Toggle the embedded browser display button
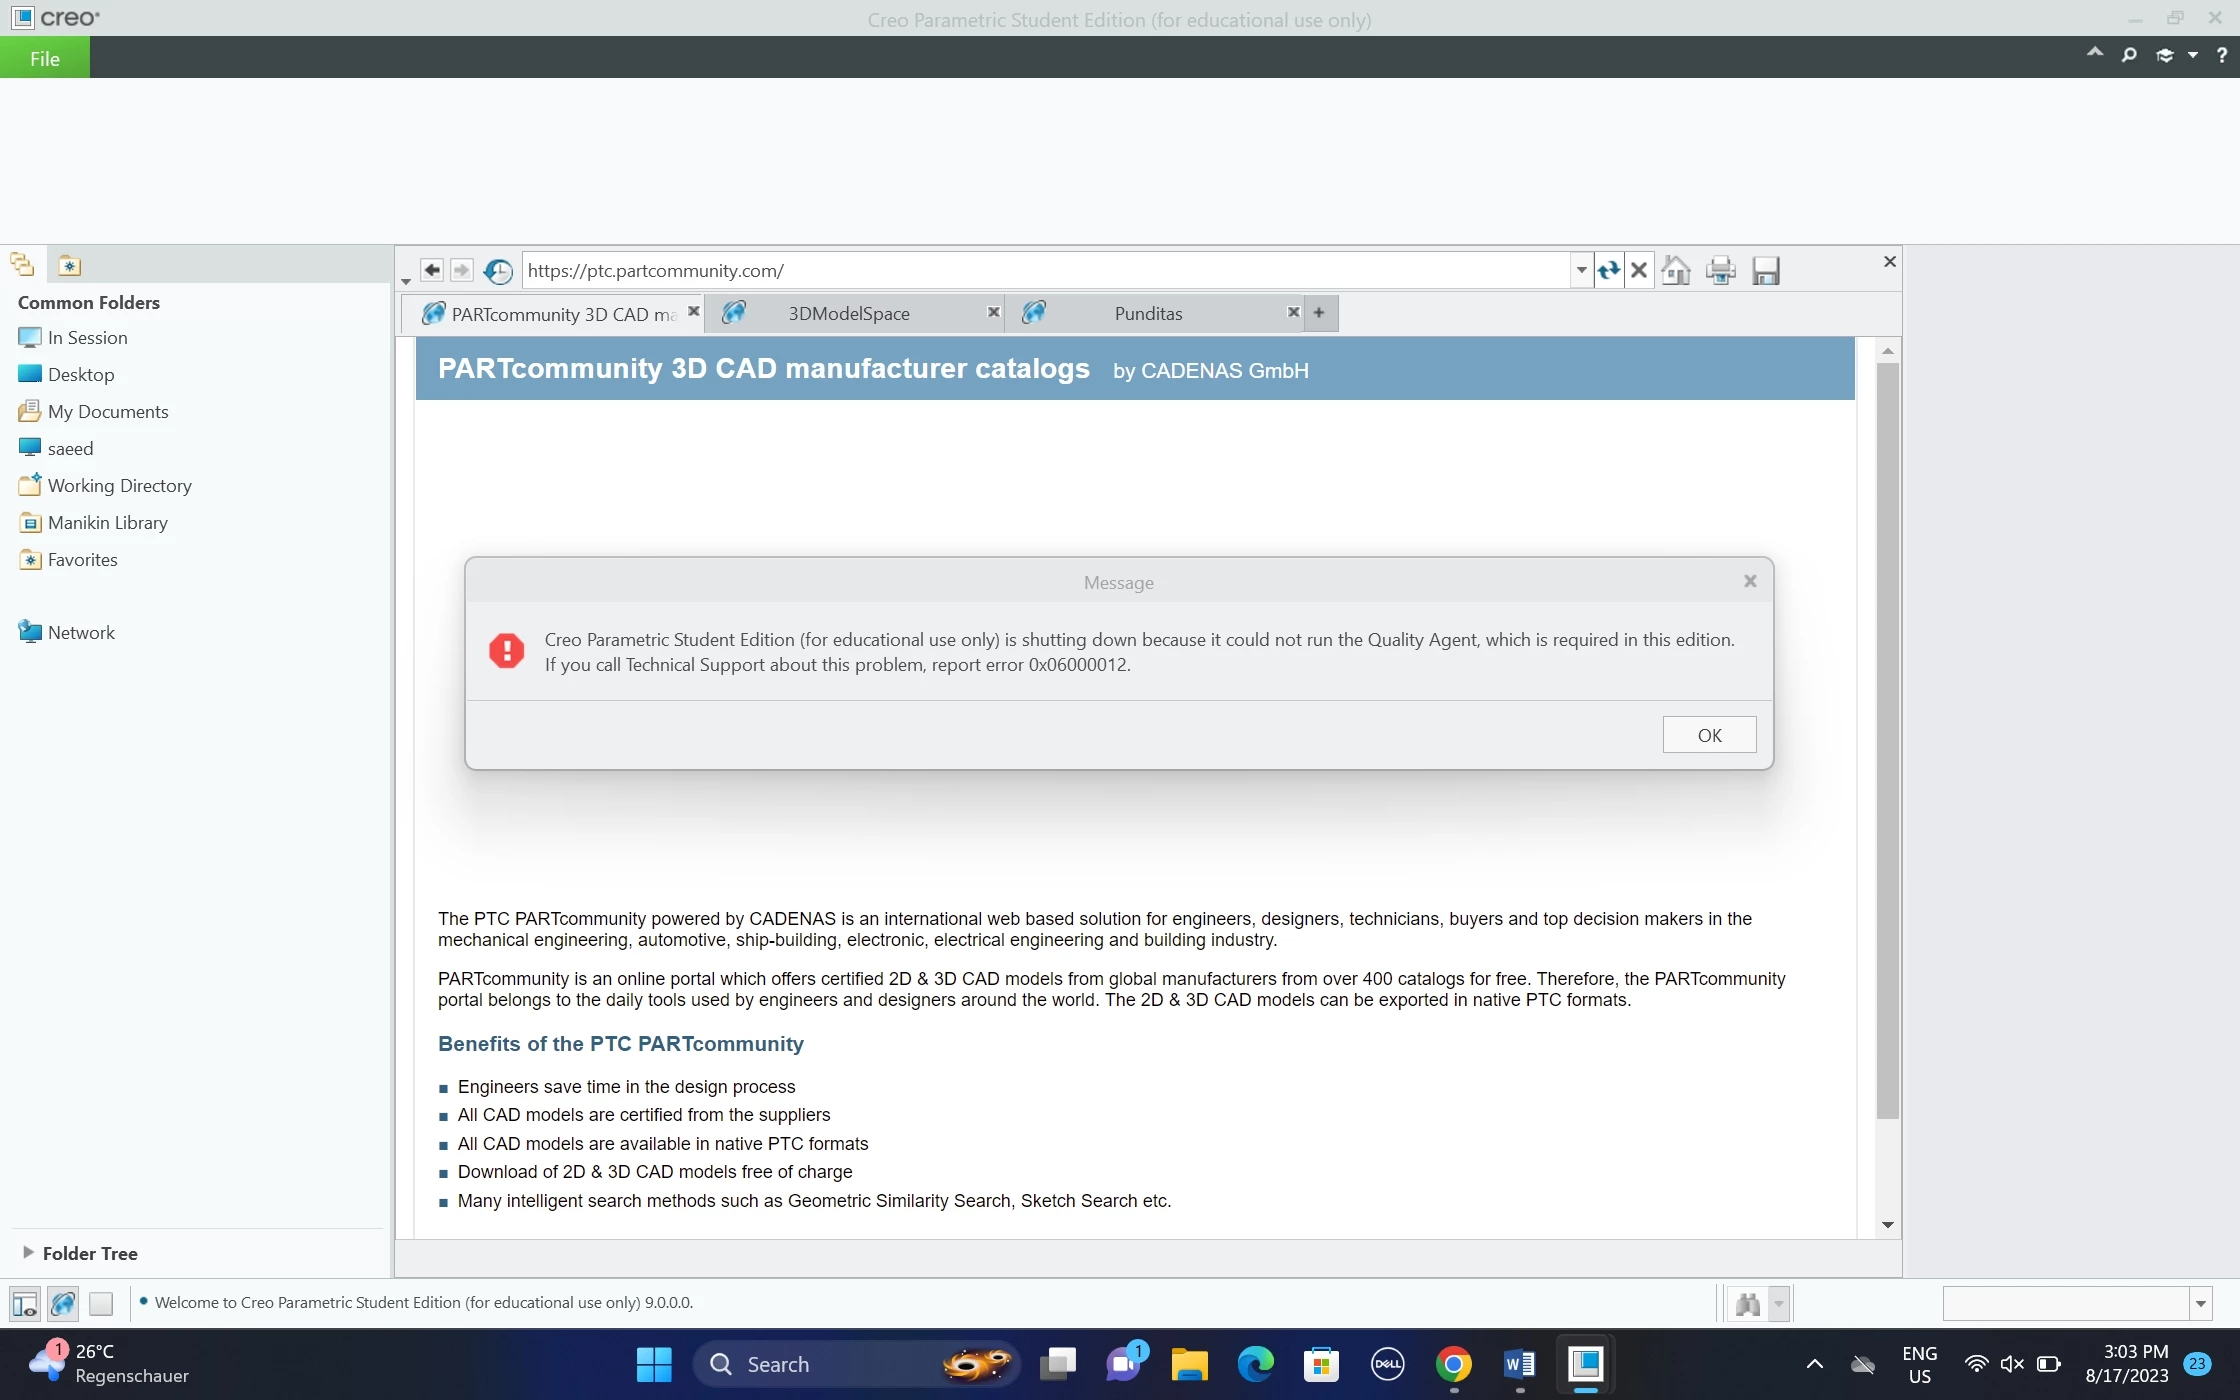Viewport: 2240px width, 1400px height. [63, 1304]
